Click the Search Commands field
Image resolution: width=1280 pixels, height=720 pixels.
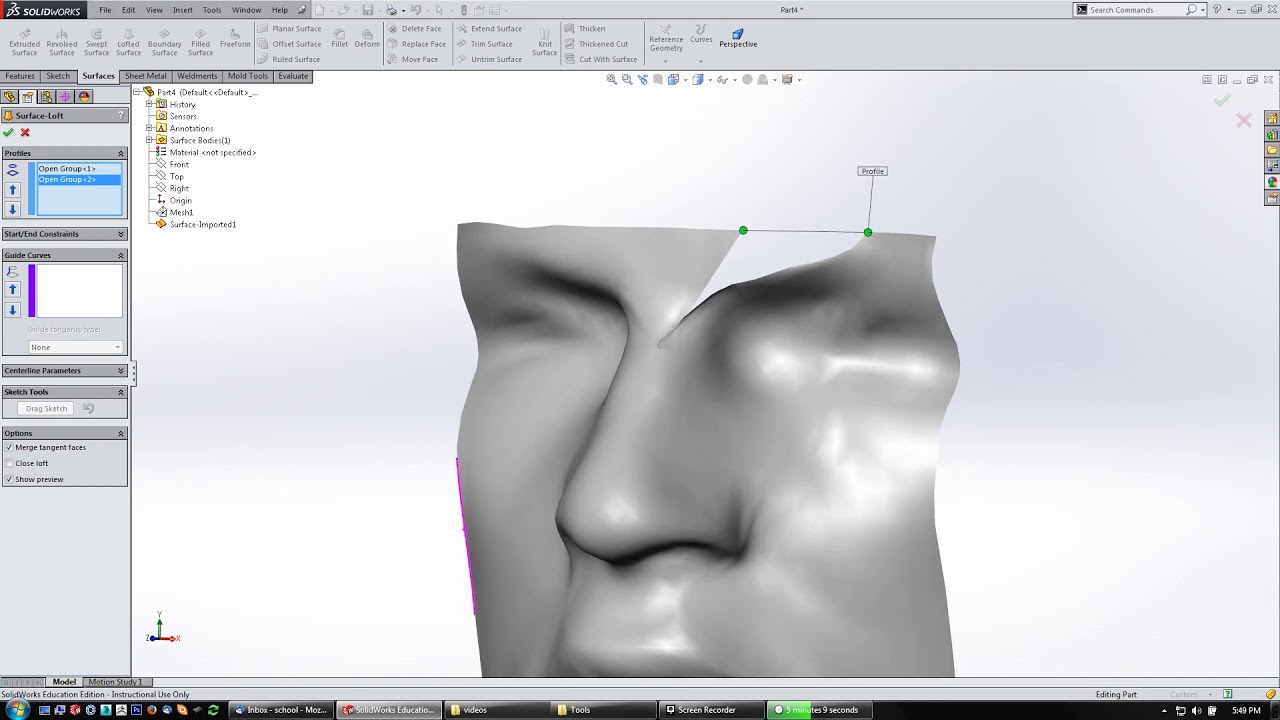1137,10
